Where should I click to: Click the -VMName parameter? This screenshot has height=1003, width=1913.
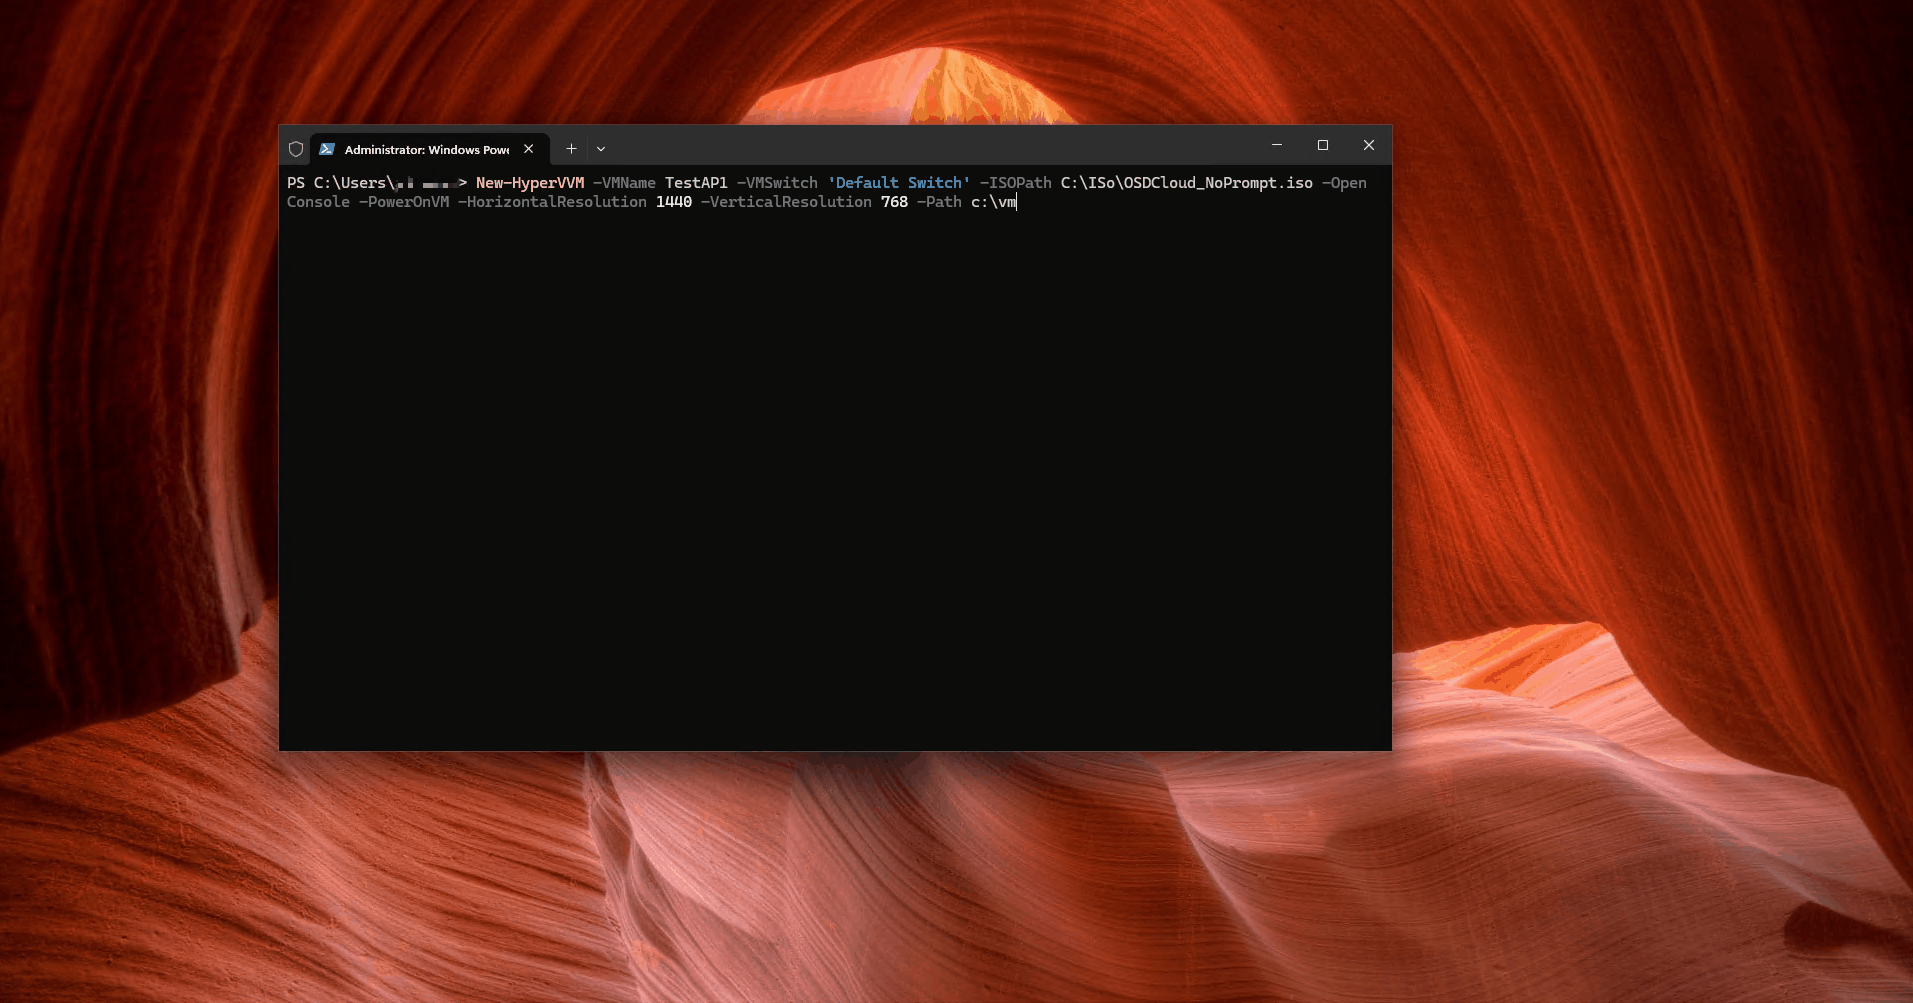(625, 183)
